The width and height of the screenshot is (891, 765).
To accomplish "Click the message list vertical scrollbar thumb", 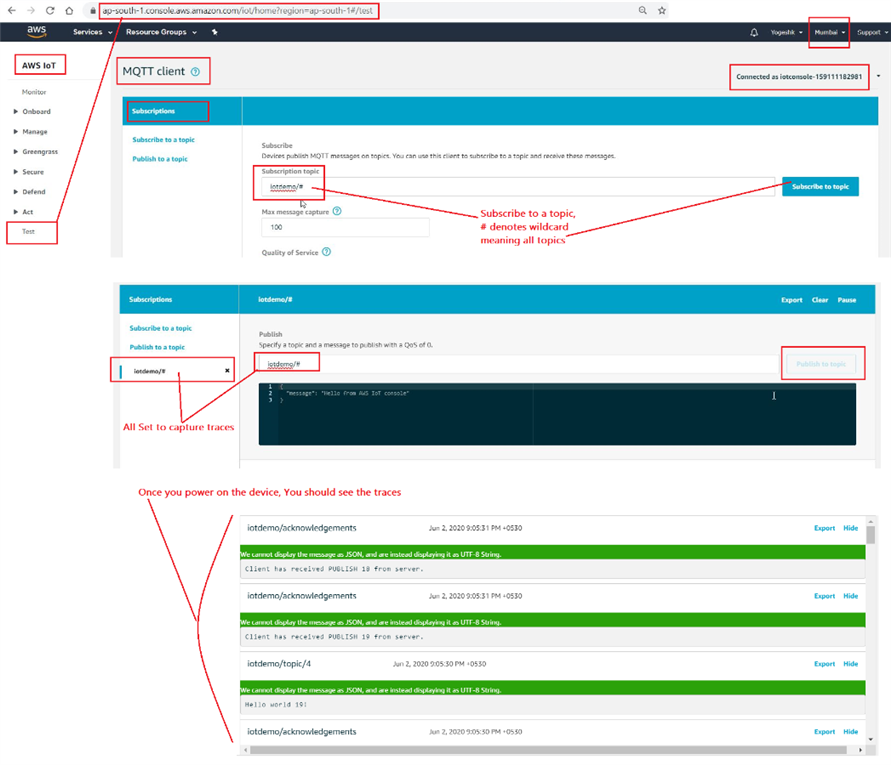I will click(871, 535).
